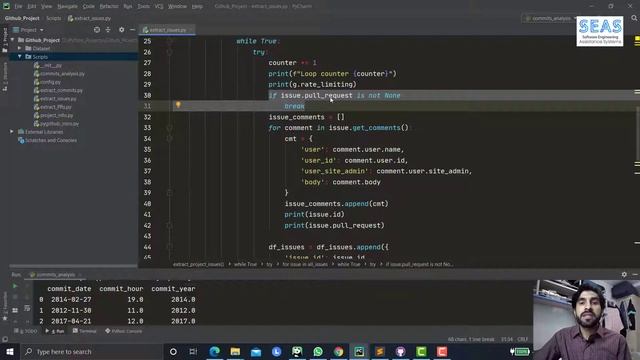Click tool windows quick access icon bottom-left
The height and width of the screenshot is (360, 640).
5,339
